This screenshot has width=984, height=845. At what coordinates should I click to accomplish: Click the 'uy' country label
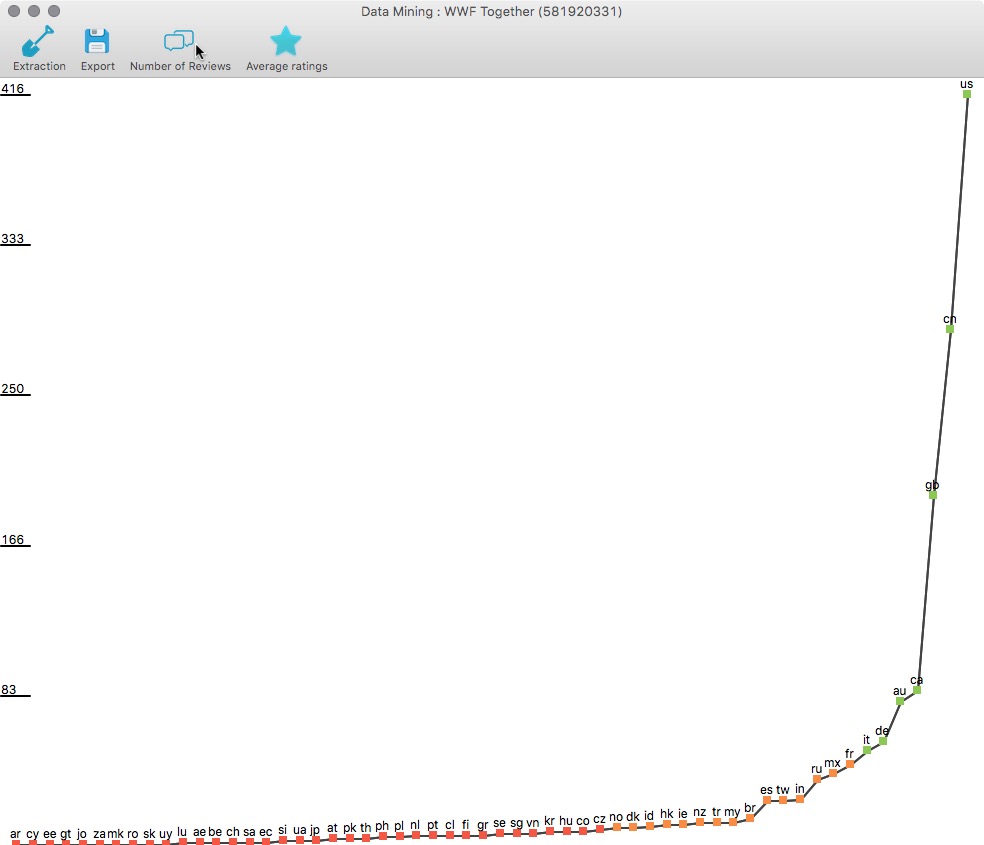coord(165,834)
